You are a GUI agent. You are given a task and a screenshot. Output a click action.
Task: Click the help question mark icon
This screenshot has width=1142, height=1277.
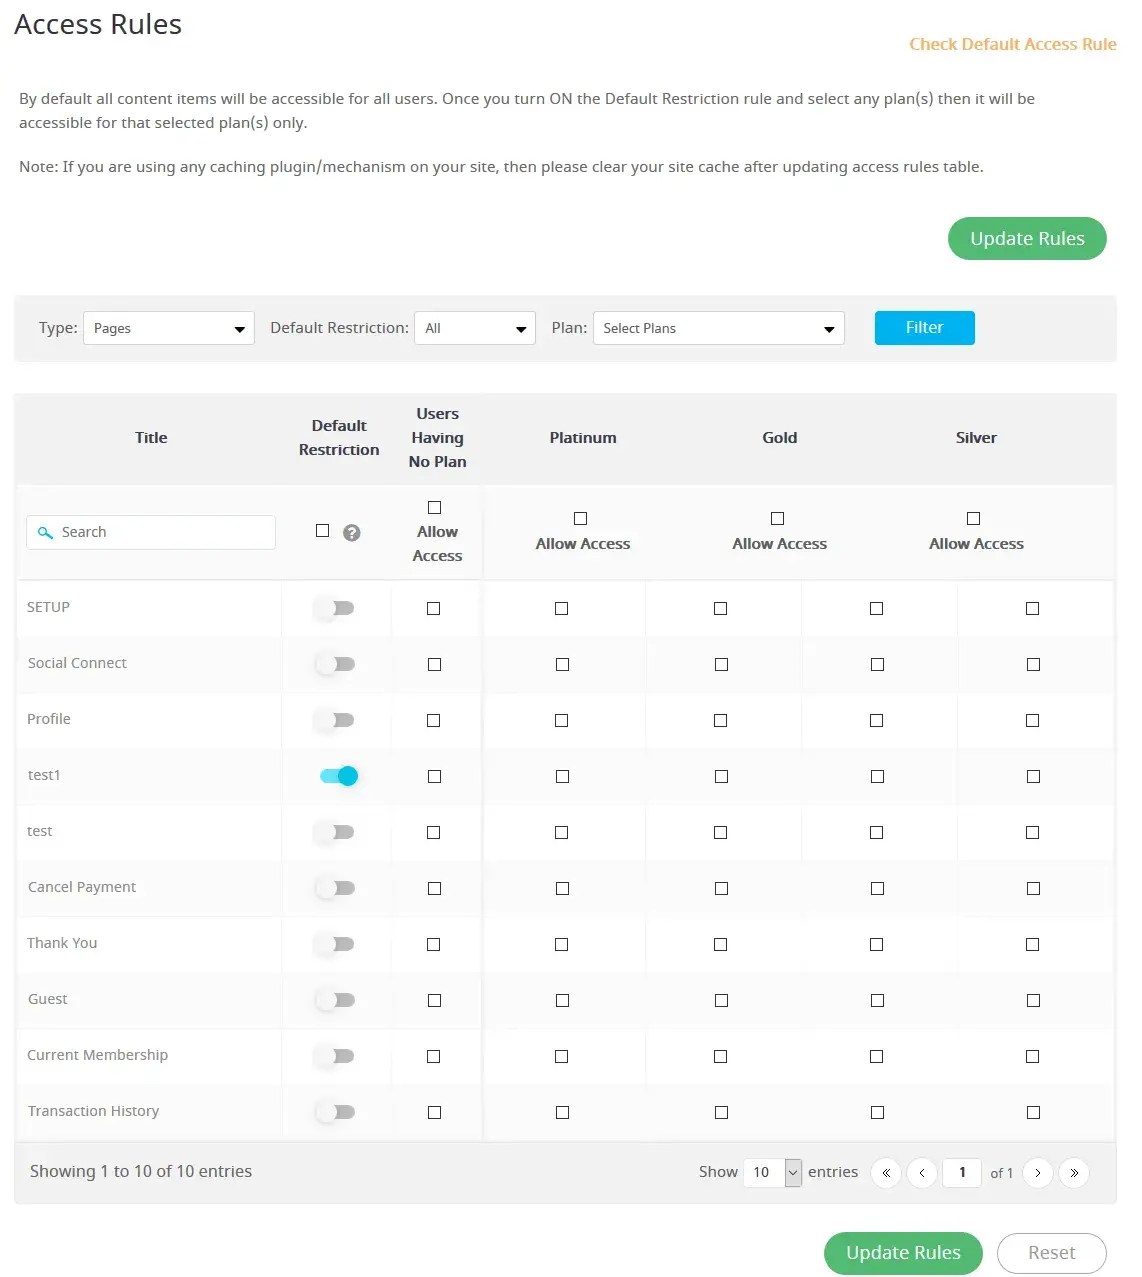[351, 533]
